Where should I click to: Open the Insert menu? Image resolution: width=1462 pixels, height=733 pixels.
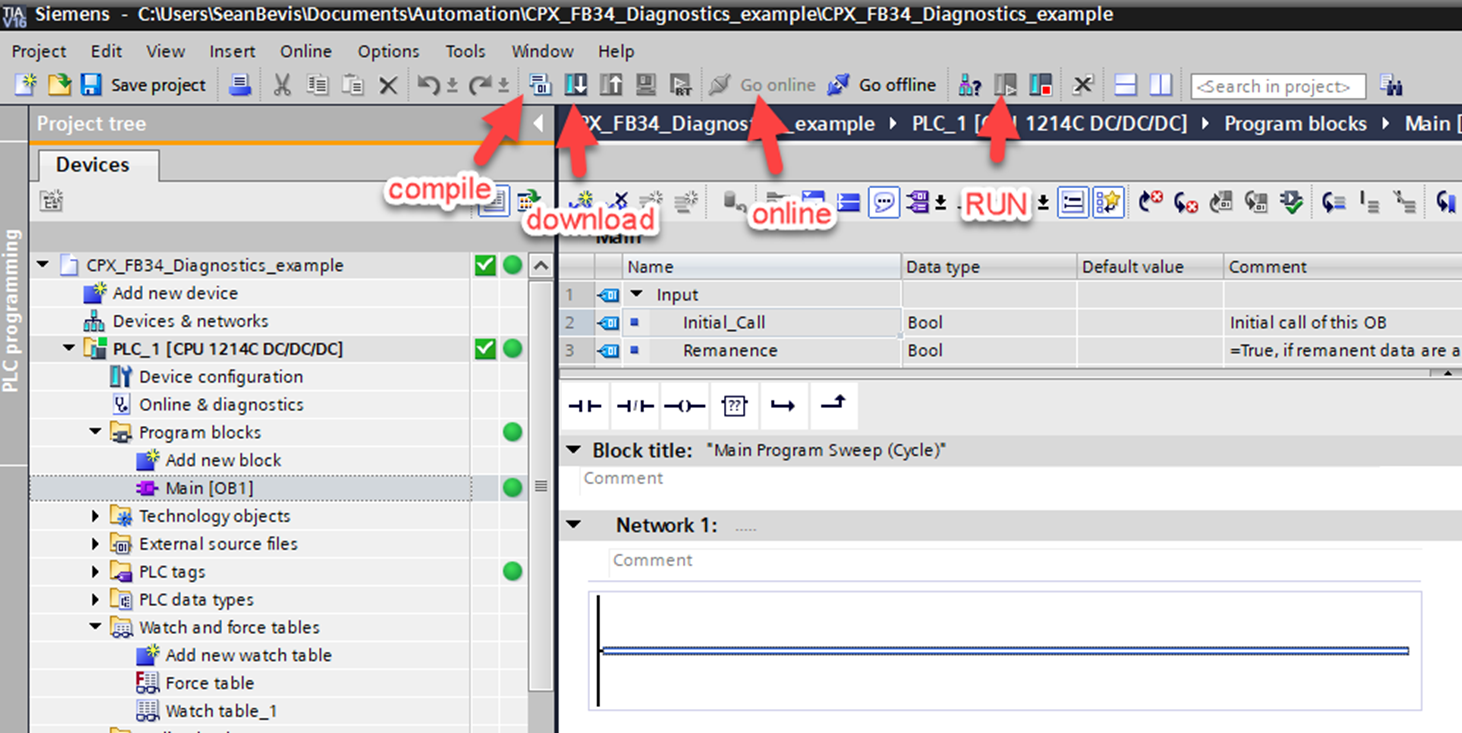click(232, 51)
